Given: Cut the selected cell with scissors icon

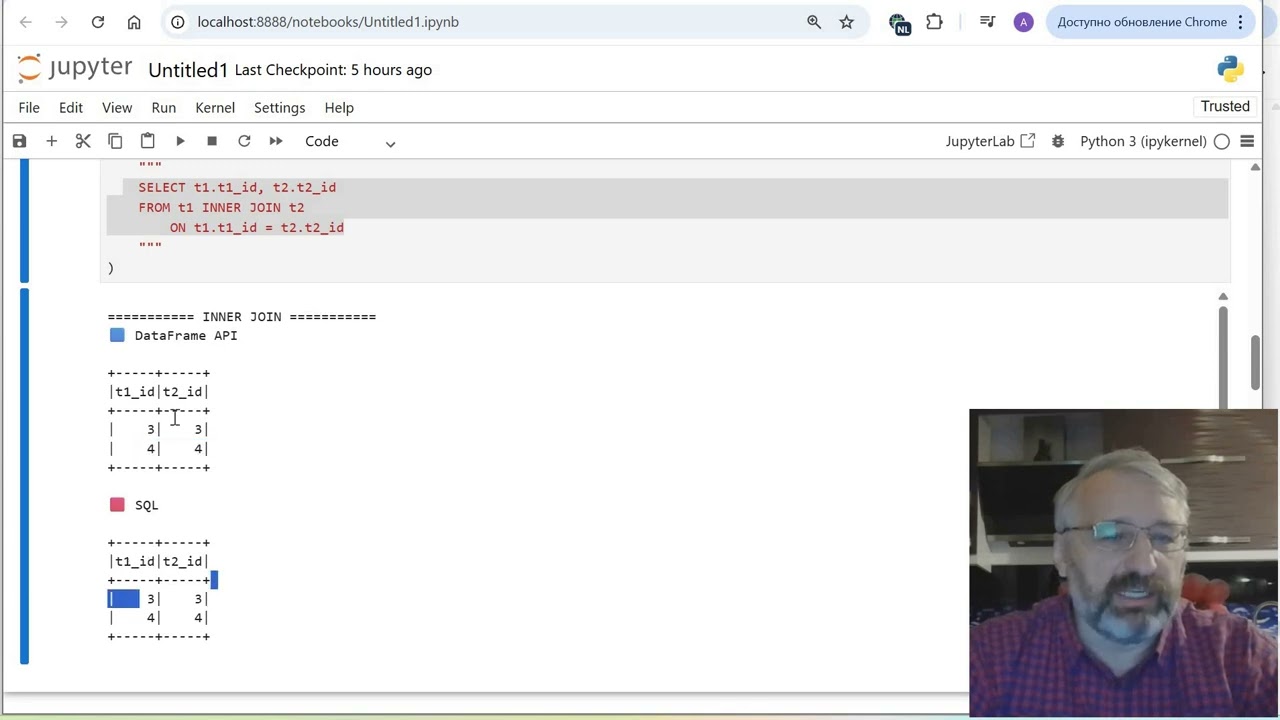Looking at the screenshot, I should pyautogui.click(x=83, y=141).
